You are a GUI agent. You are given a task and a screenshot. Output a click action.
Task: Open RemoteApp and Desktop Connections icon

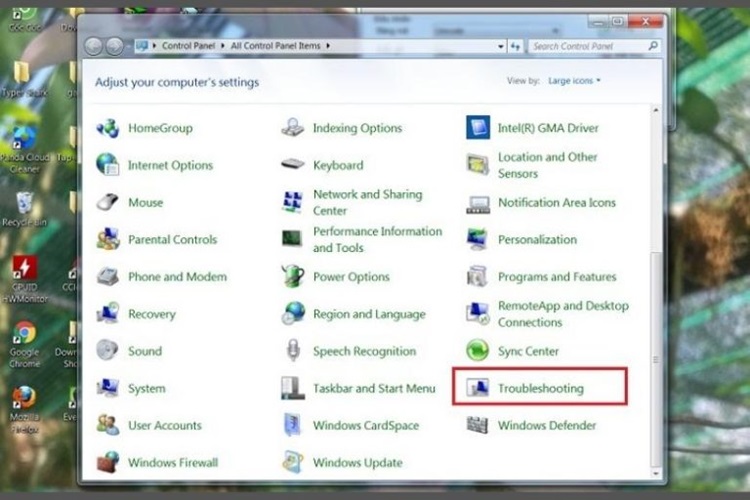click(477, 313)
